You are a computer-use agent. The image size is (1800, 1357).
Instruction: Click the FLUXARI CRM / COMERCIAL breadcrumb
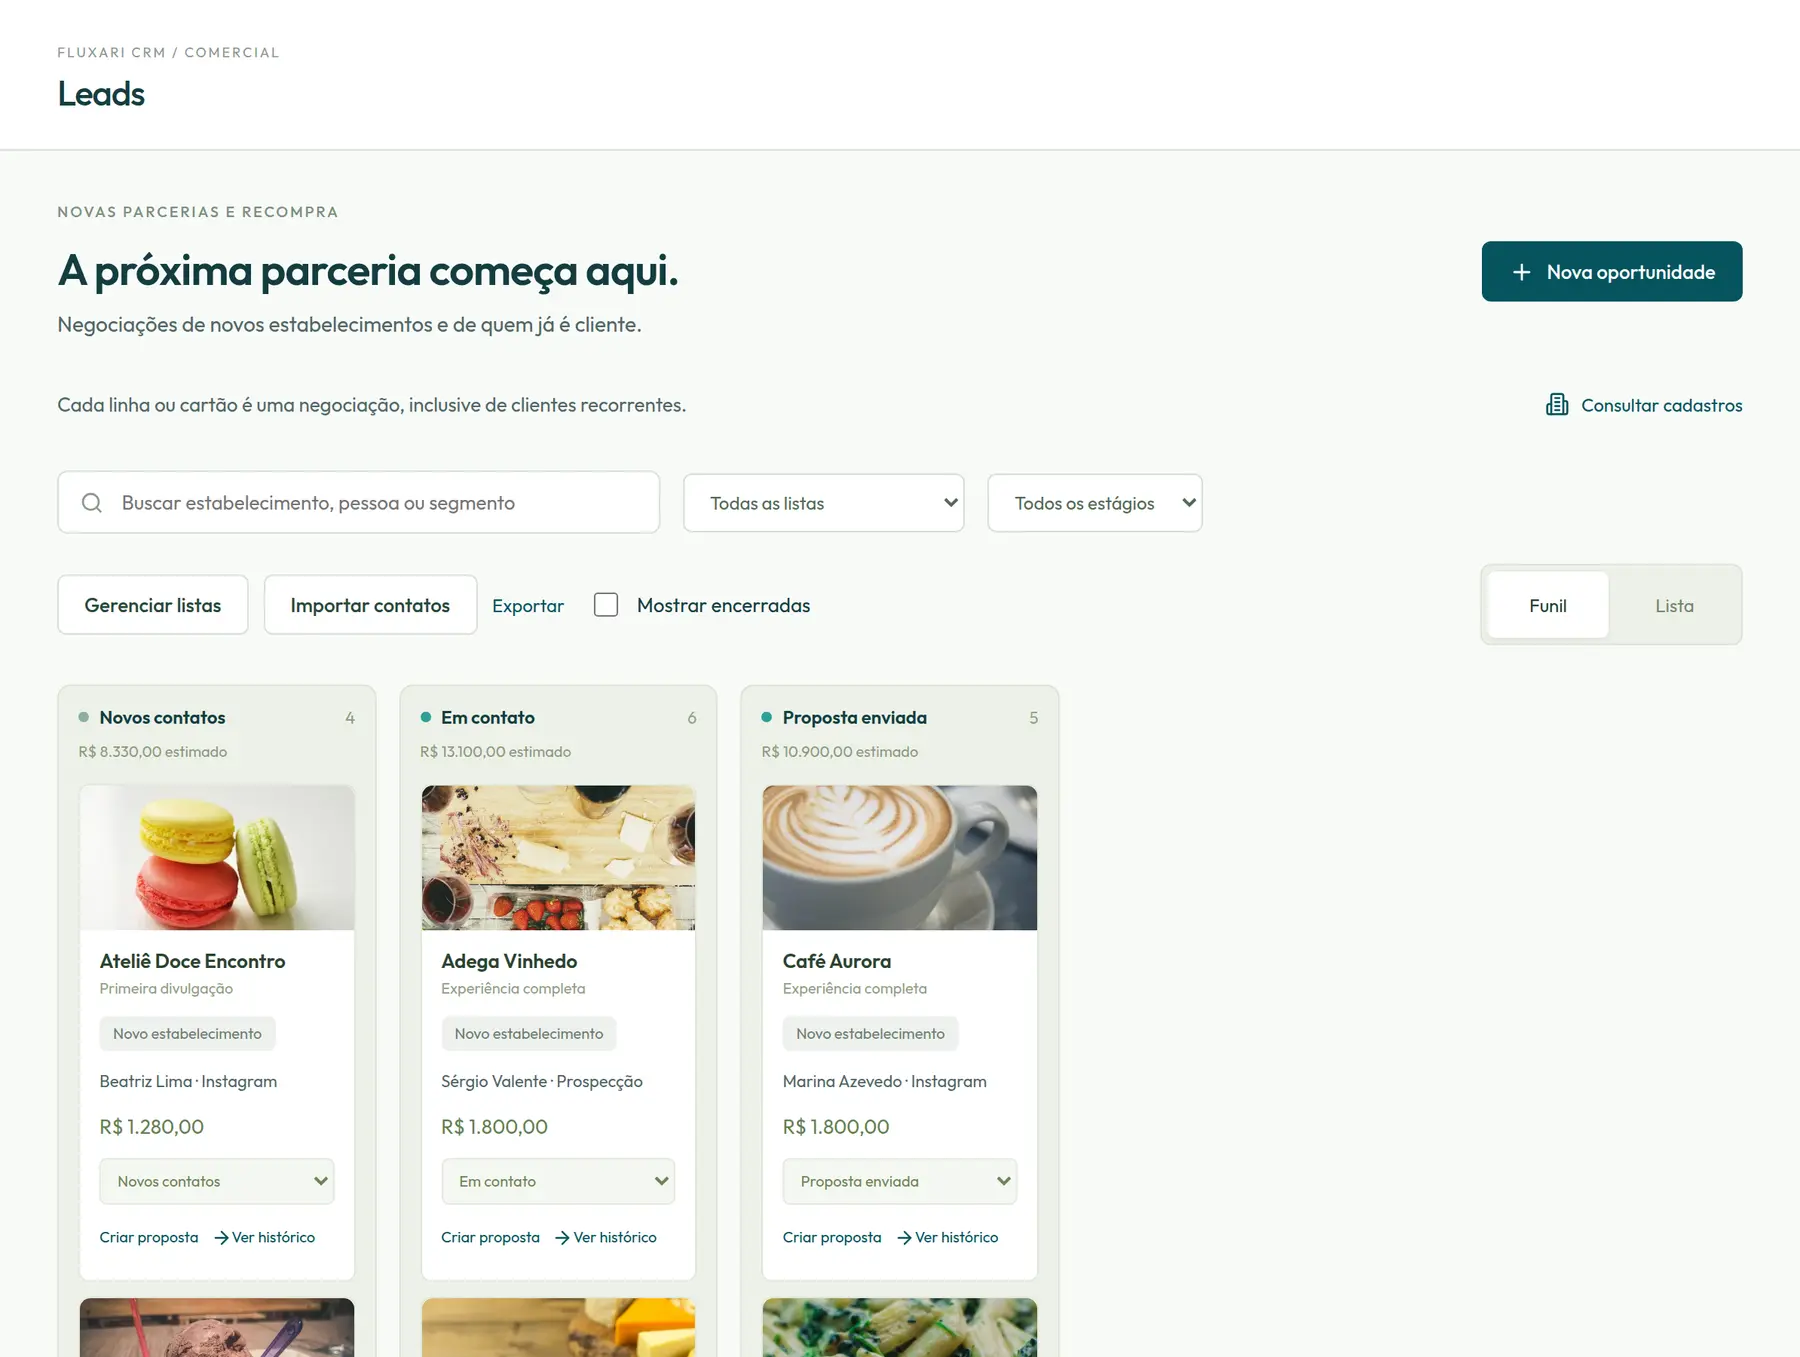click(x=168, y=52)
